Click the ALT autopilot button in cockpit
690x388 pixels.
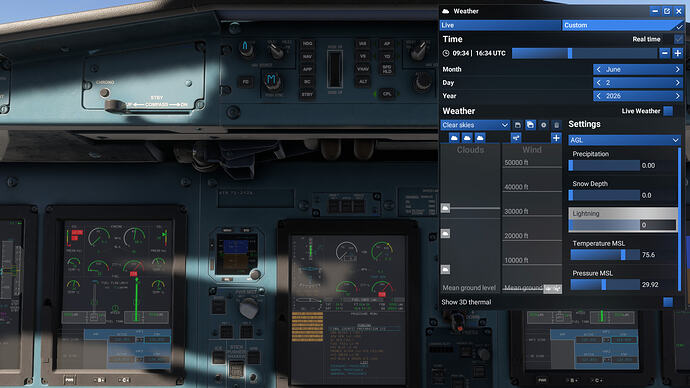(363, 81)
